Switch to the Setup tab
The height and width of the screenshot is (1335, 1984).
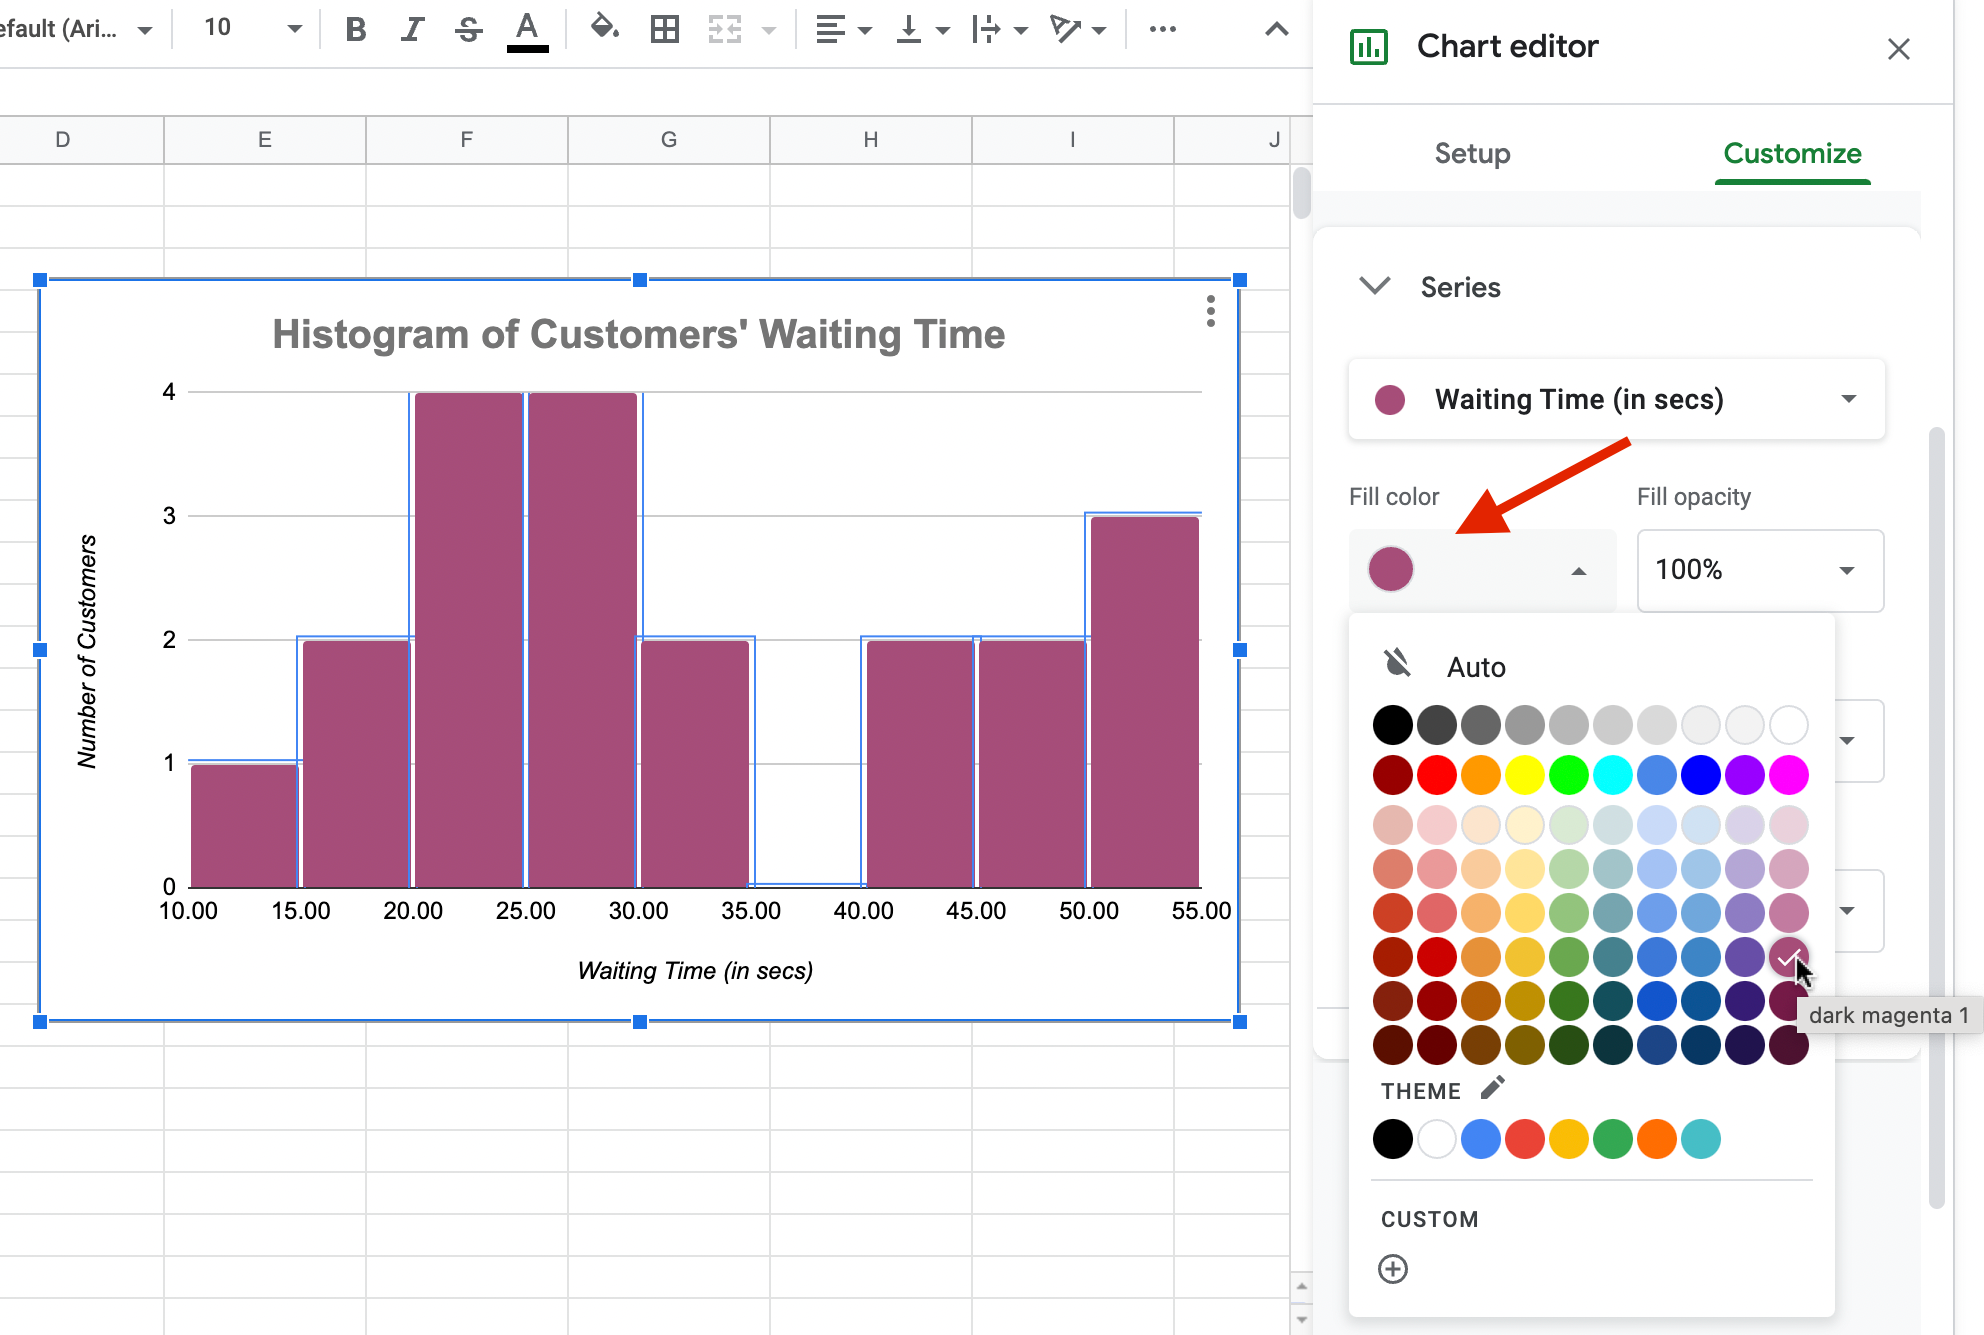click(1472, 154)
